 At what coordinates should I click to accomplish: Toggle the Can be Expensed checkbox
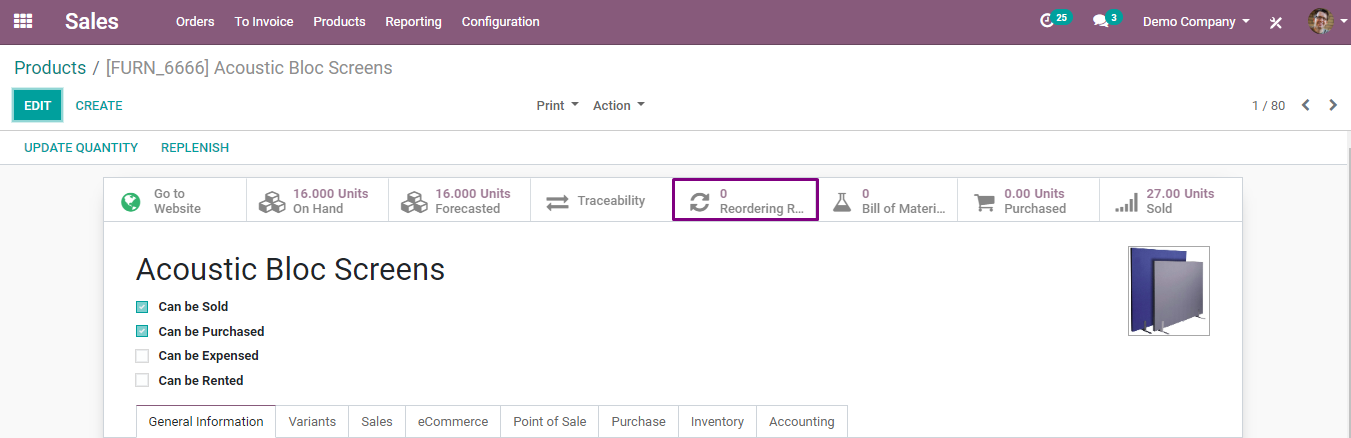142,356
